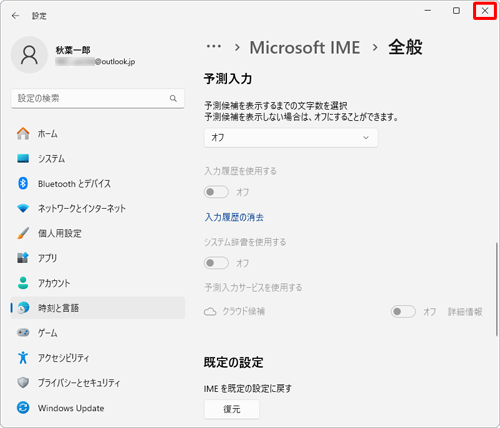Open システム settings category
500x428 pixels.
click(98, 159)
